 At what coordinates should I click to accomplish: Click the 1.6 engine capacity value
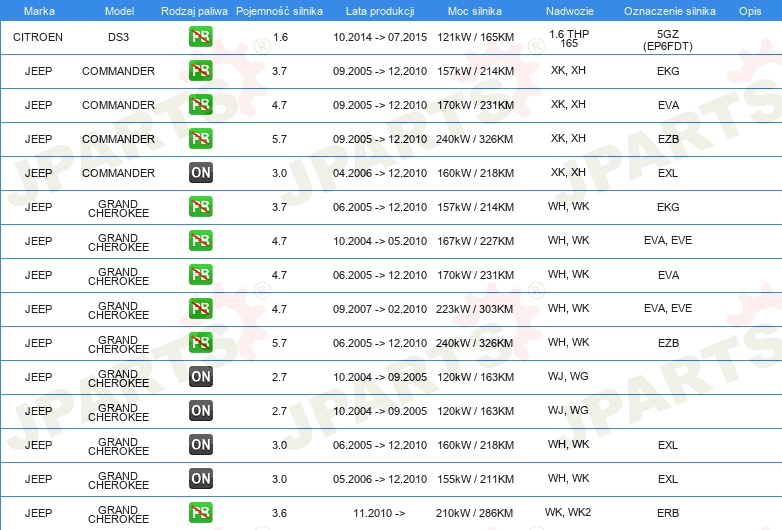[281, 37]
